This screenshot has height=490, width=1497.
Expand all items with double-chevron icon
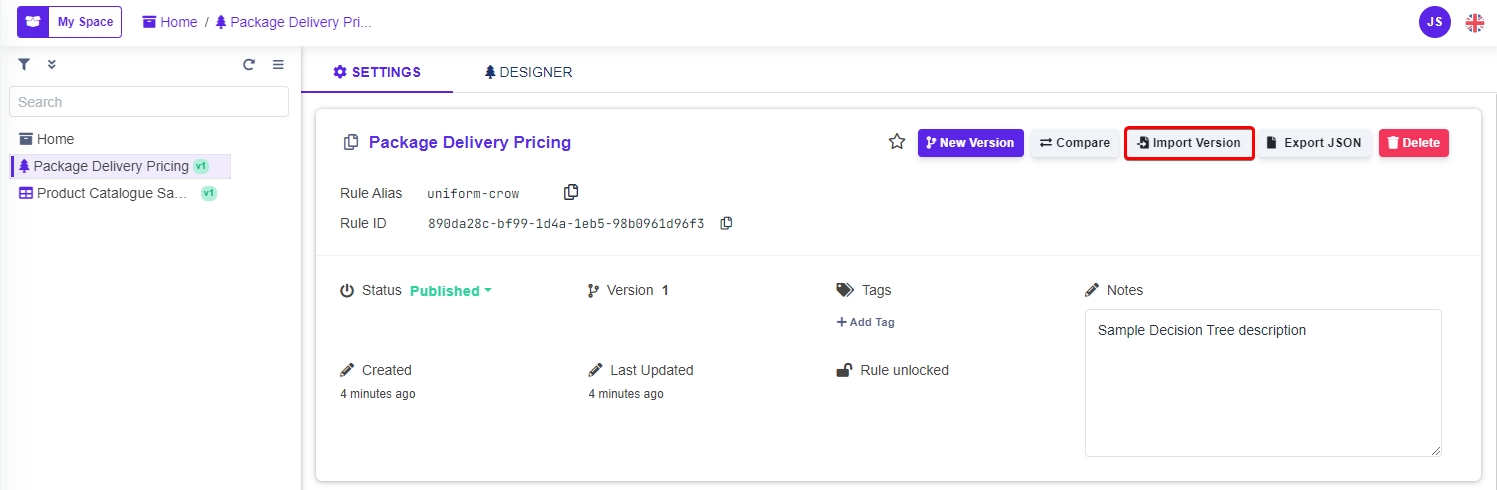(x=52, y=64)
